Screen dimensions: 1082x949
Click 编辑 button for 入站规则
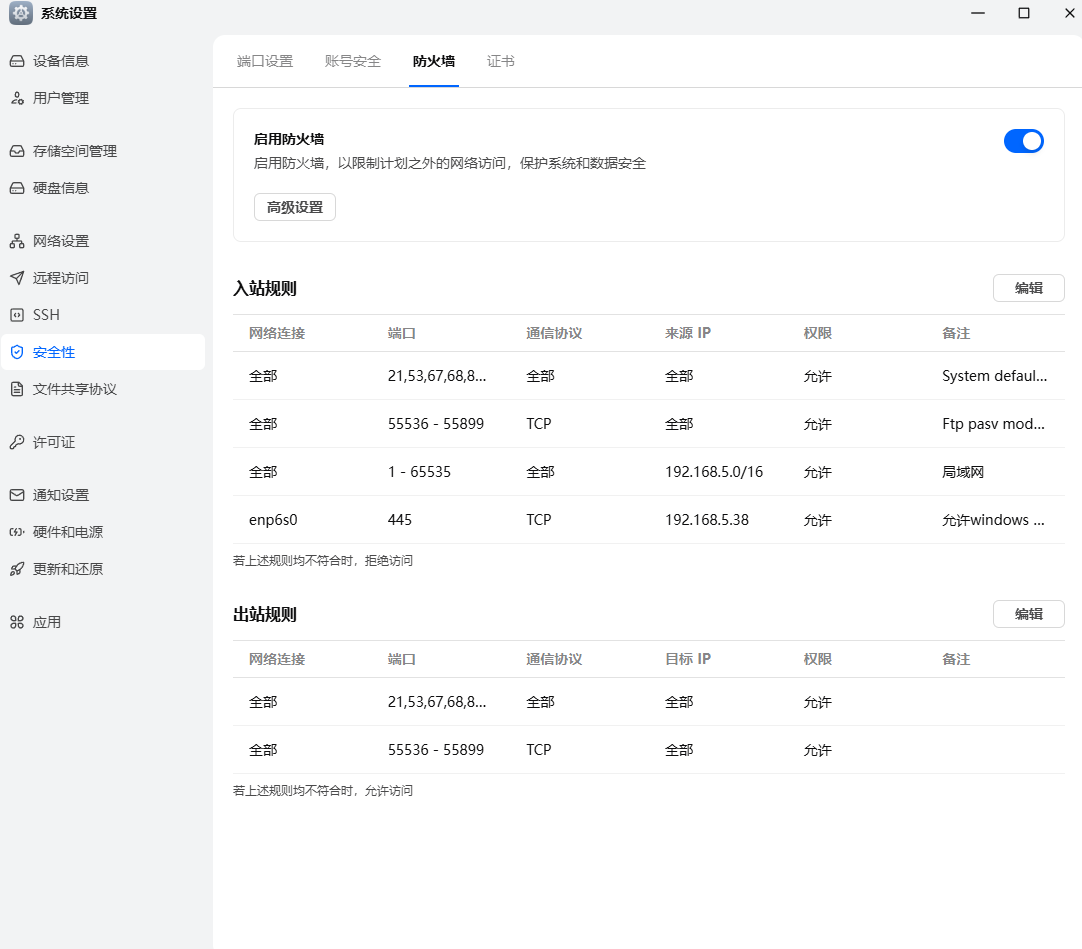(x=1028, y=288)
